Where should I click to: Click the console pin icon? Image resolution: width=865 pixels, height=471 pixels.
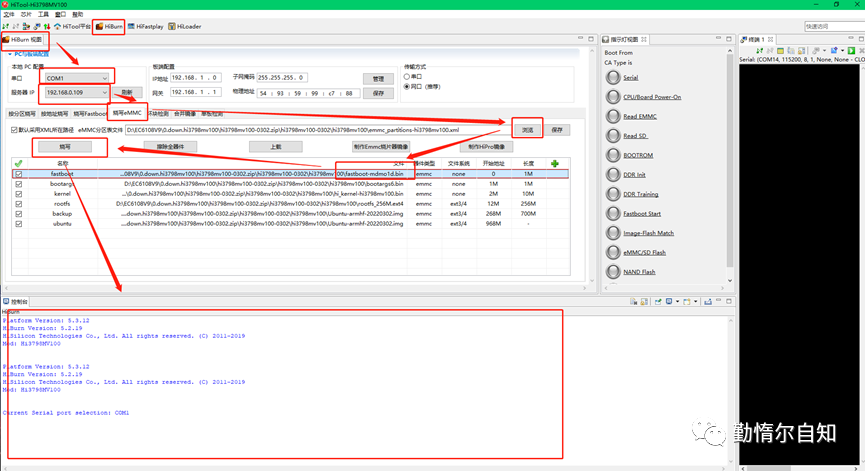pyautogui.click(x=658, y=302)
